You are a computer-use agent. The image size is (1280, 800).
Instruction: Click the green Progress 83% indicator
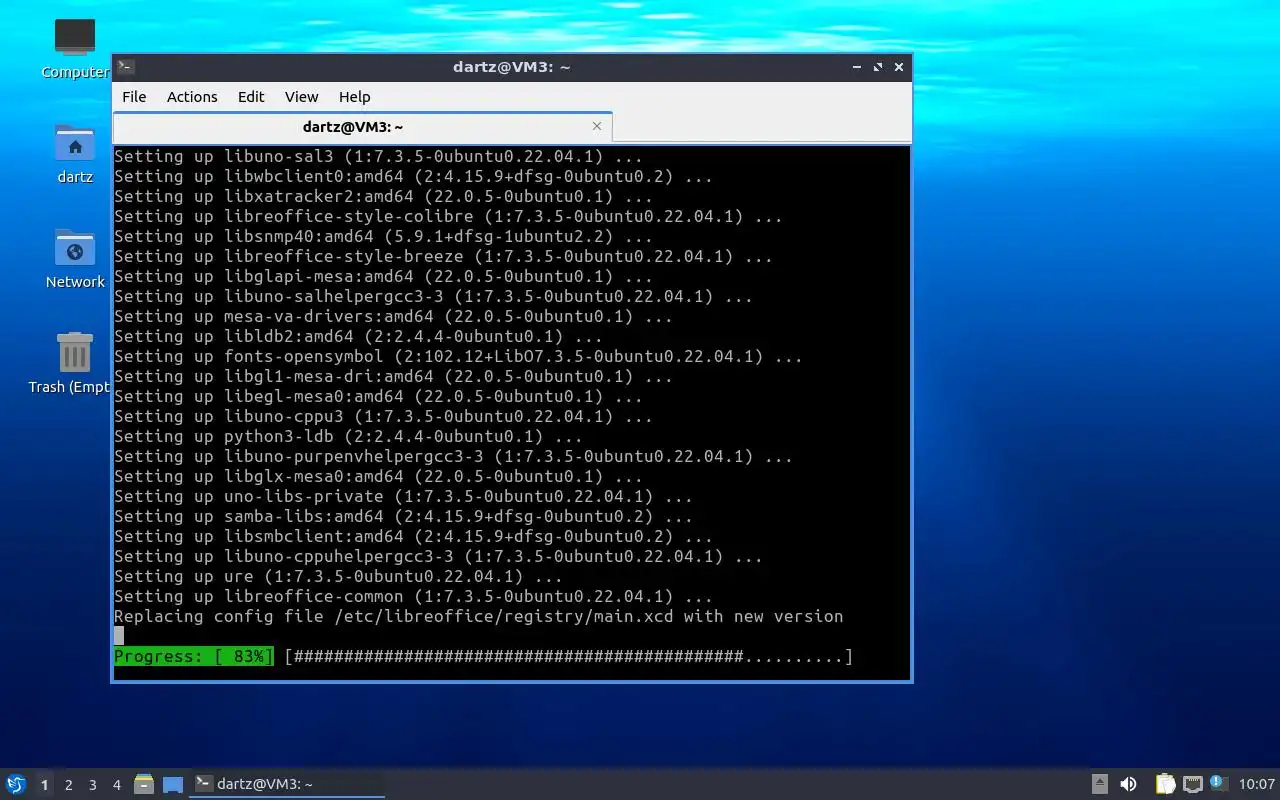click(x=193, y=657)
